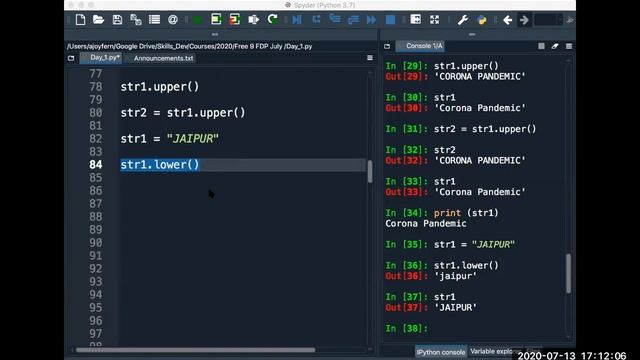Viewport: 640px width, 360px height.
Task: Open a file using the folder icon
Action: coord(98,20)
